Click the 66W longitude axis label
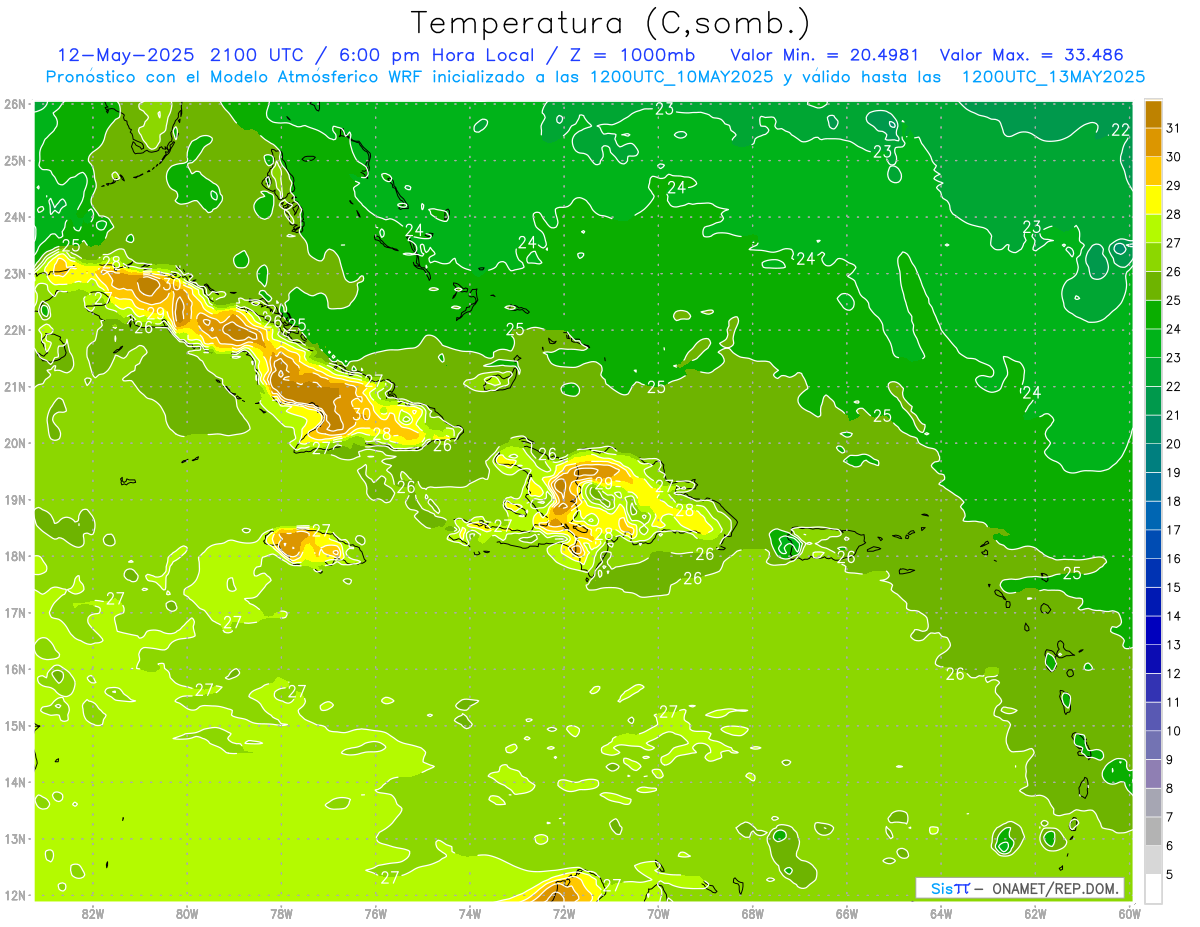1200x927 pixels. (x=847, y=913)
